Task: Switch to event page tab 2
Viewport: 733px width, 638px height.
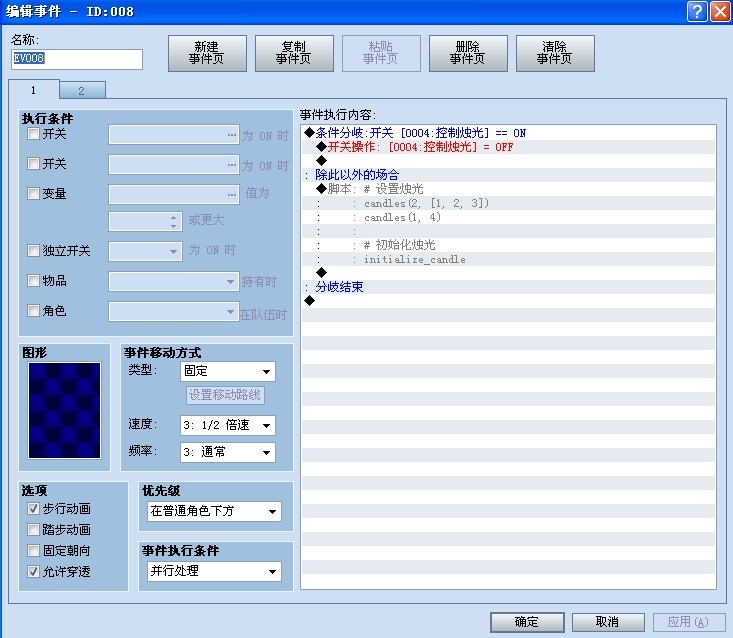Action: pos(82,91)
